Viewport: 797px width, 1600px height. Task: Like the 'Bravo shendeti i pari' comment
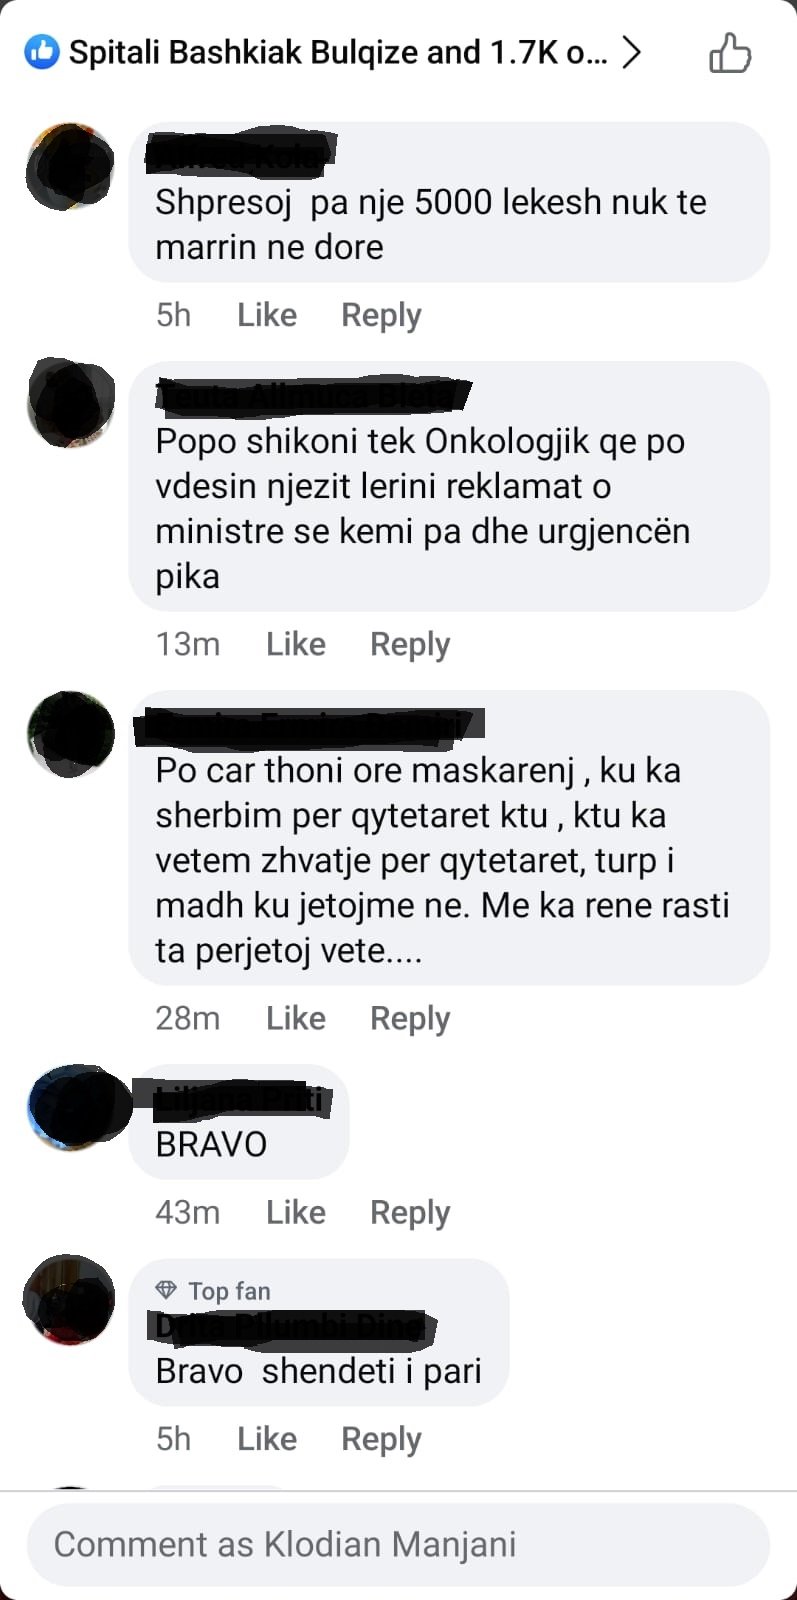click(x=267, y=1439)
